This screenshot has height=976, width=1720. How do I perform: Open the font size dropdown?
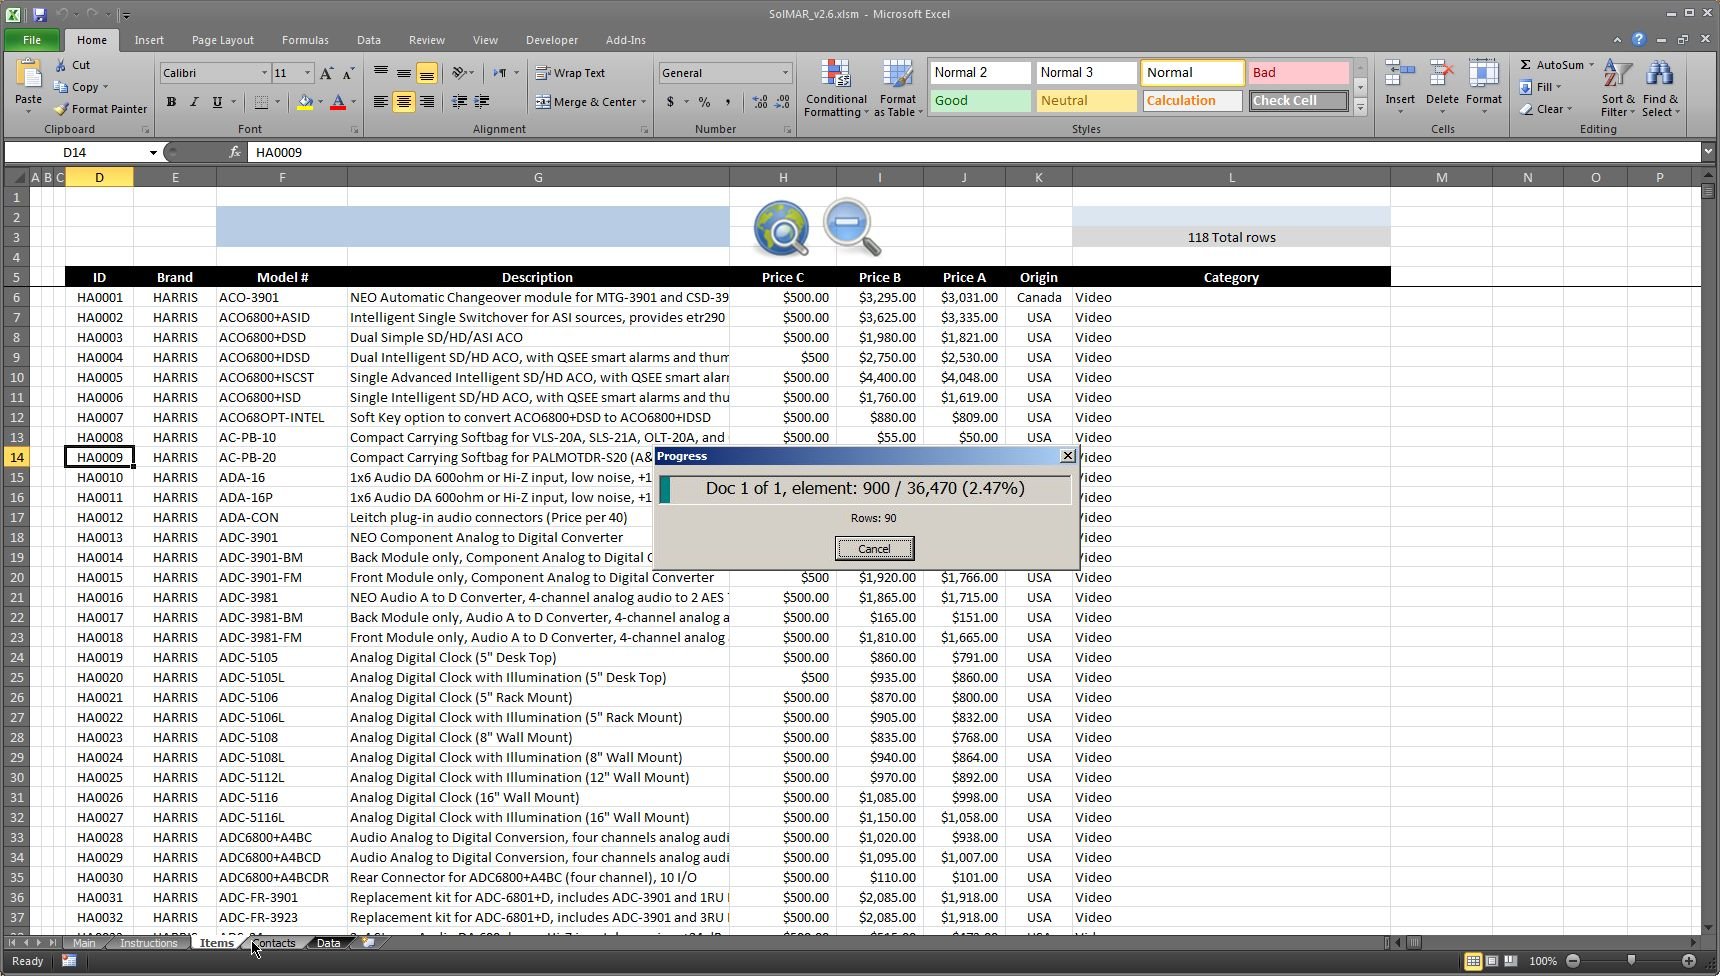coord(307,73)
